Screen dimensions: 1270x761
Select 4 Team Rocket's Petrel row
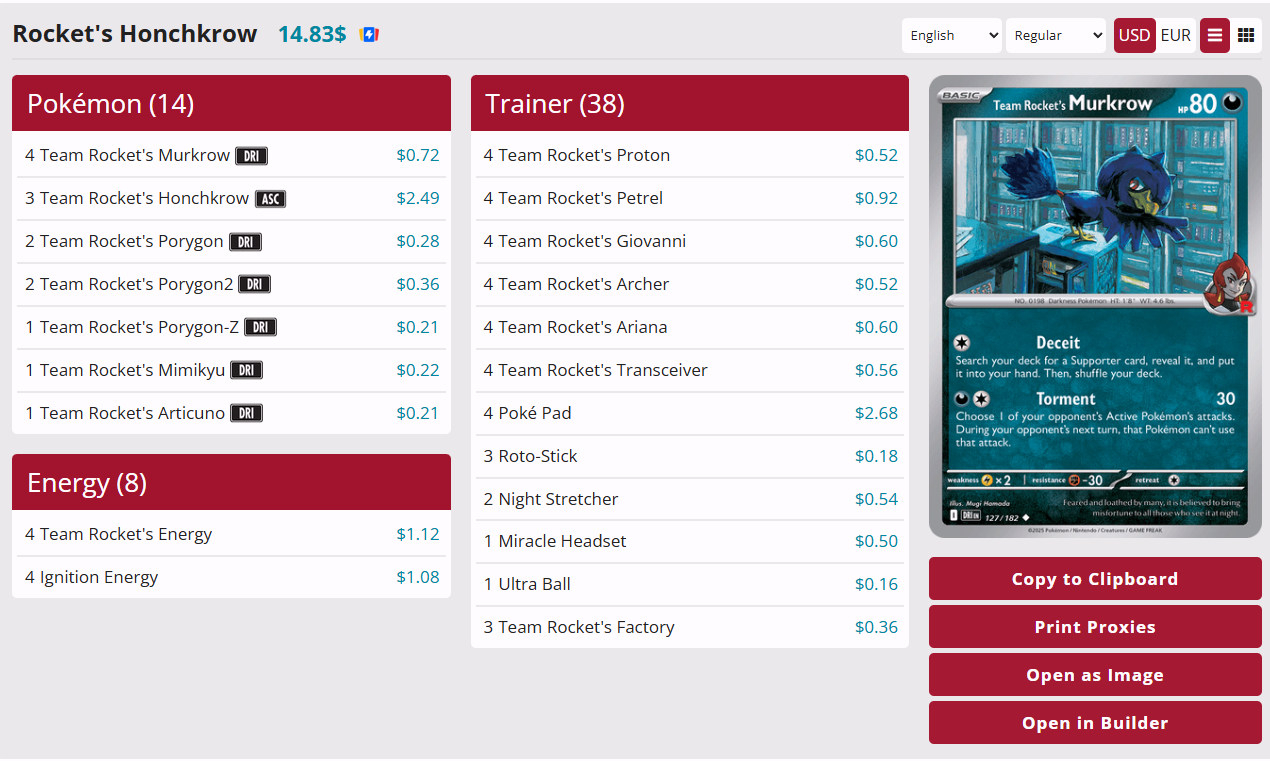[690, 199]
